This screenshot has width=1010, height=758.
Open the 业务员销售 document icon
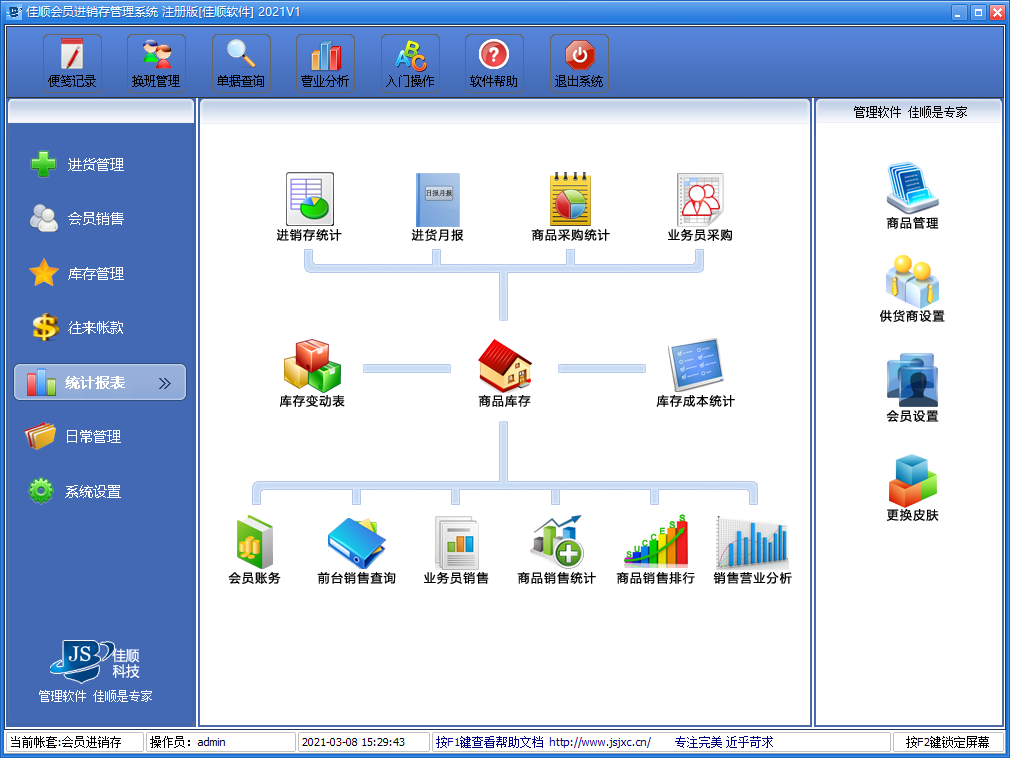(456, 551)
